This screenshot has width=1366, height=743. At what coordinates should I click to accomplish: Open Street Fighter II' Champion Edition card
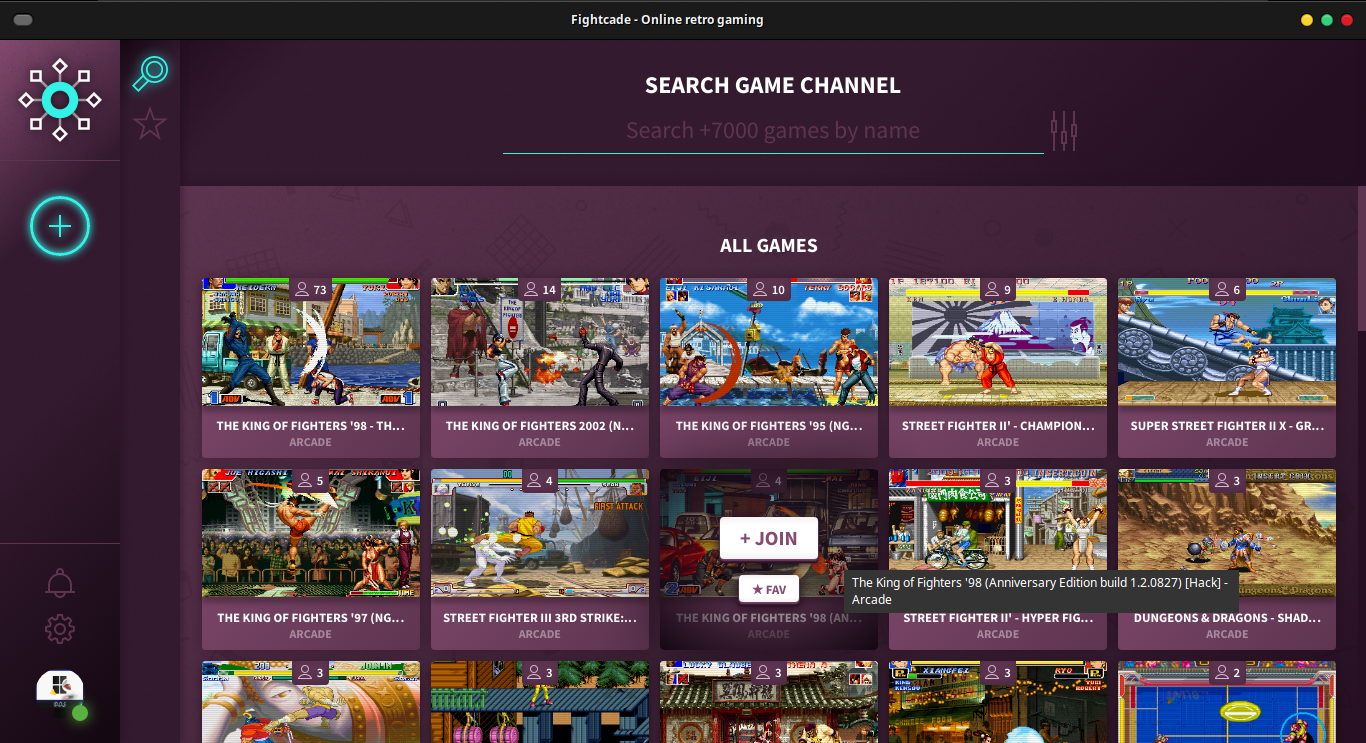point(998,368)
